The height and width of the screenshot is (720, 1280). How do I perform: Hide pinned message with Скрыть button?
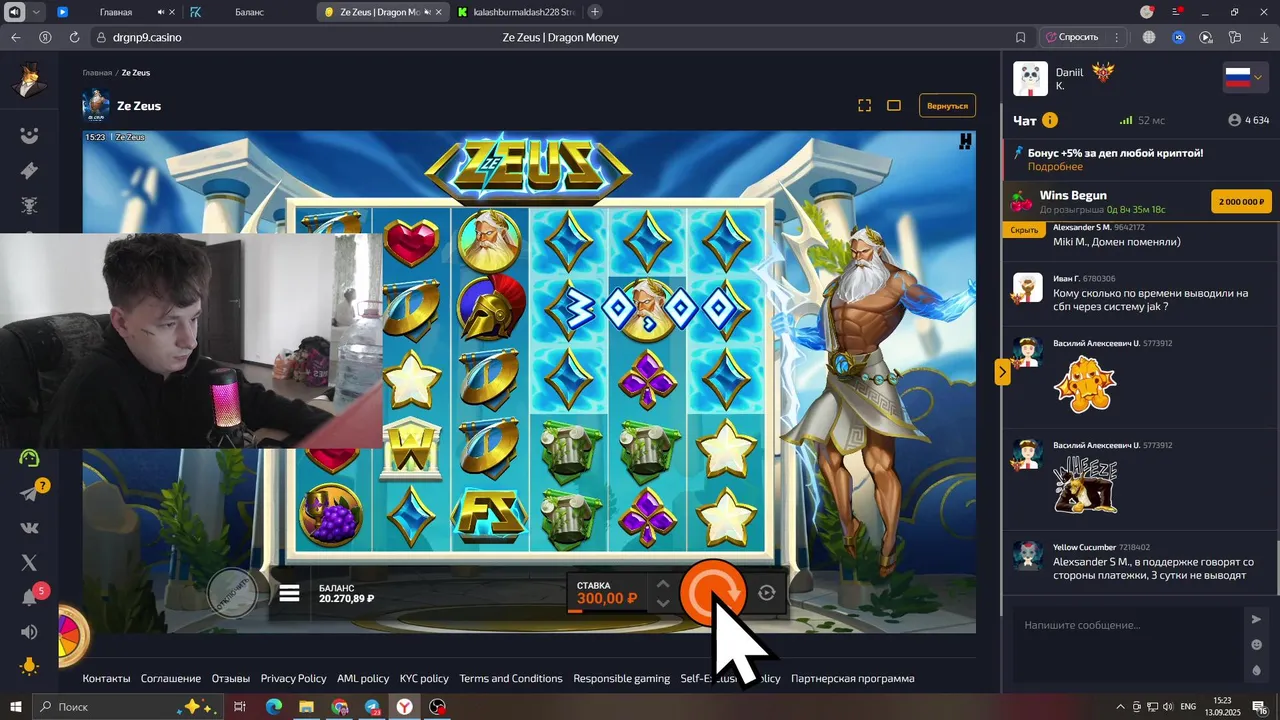pyautogui.click(x=1024, y=229)
